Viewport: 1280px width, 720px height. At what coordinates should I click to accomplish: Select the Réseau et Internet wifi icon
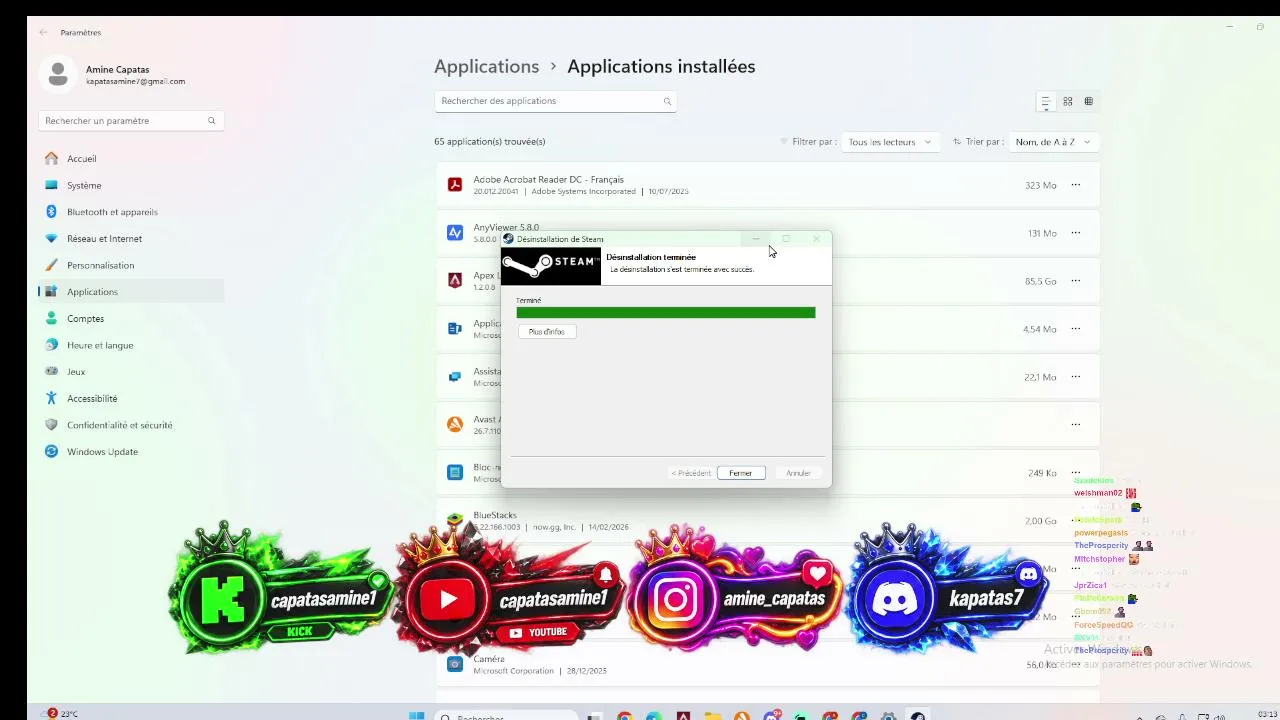(51, 238)
